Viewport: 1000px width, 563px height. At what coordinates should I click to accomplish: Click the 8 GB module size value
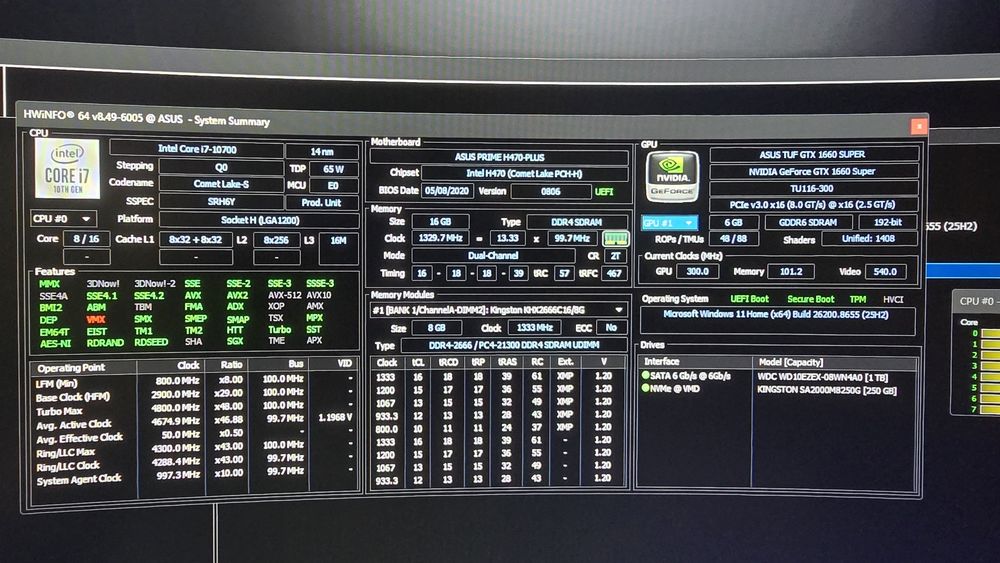point(437,328)
